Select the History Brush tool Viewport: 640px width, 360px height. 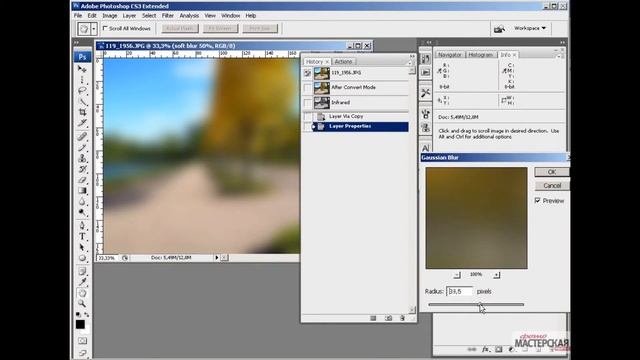82,169
